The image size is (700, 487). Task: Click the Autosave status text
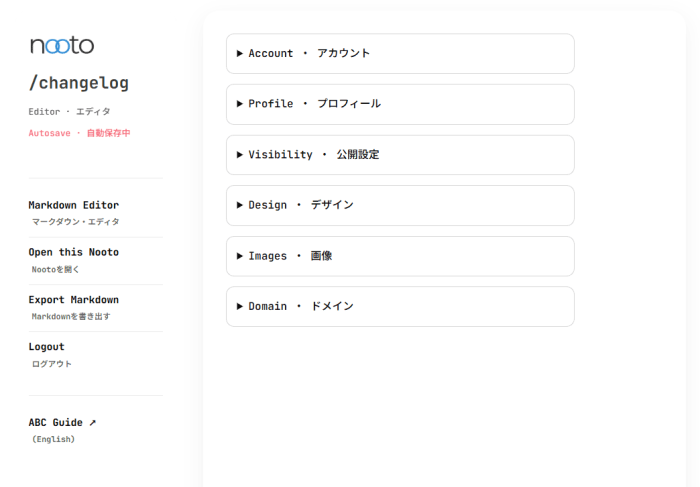[x=79, y=133]
